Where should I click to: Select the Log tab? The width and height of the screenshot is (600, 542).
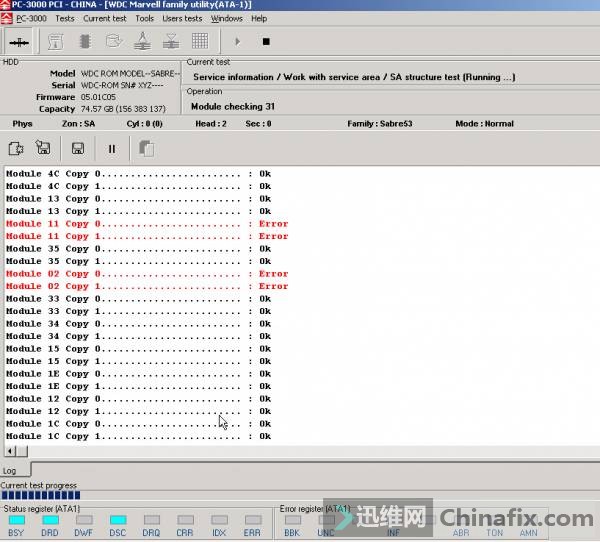click(x=15, y=470)
